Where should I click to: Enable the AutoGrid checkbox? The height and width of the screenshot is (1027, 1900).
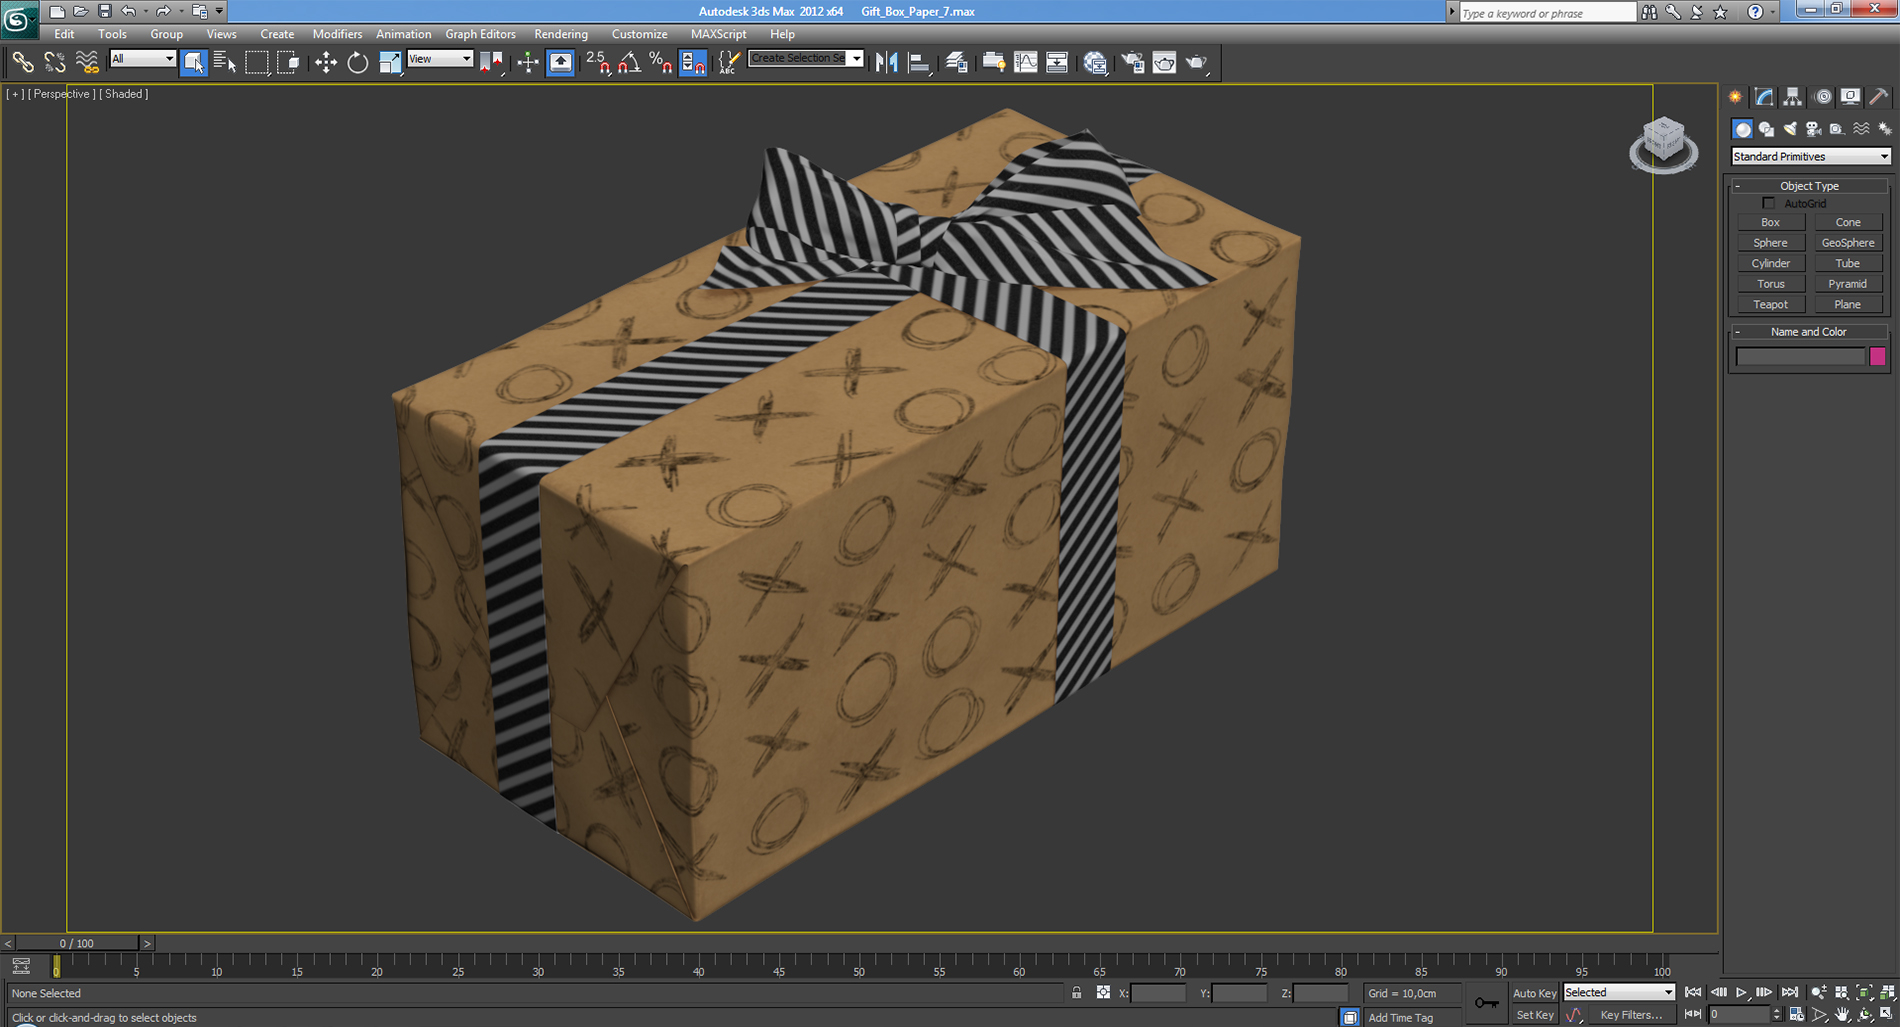tap(1769, 202)
